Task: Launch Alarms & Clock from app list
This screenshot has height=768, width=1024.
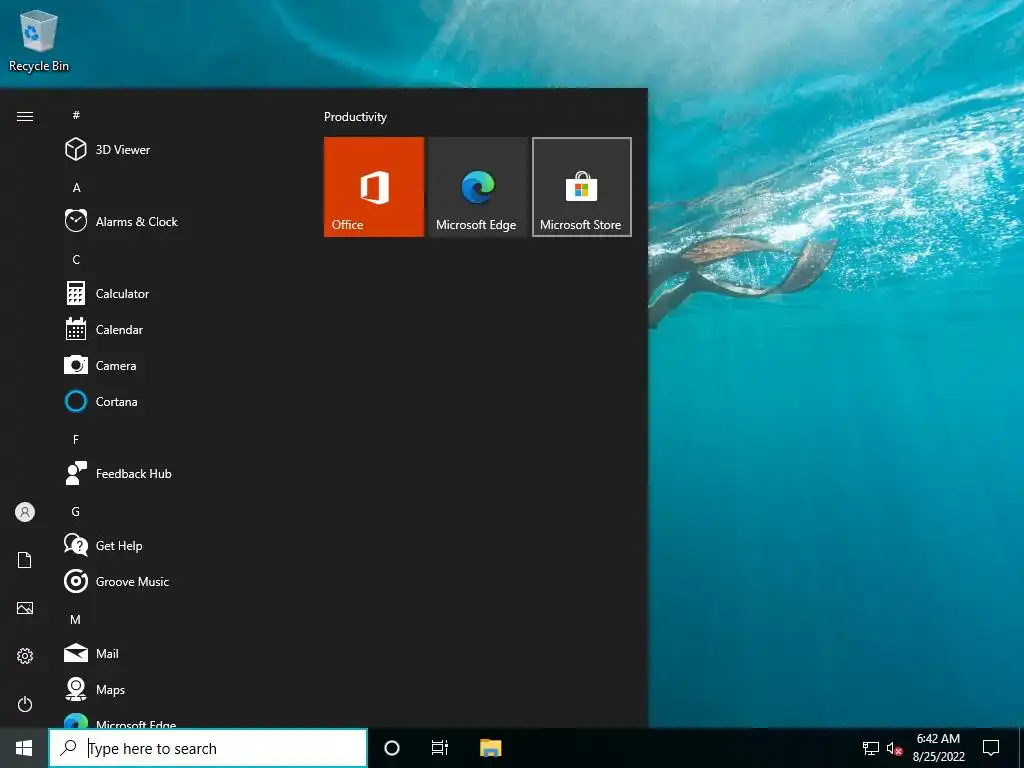Action: (x=176, y=221)
